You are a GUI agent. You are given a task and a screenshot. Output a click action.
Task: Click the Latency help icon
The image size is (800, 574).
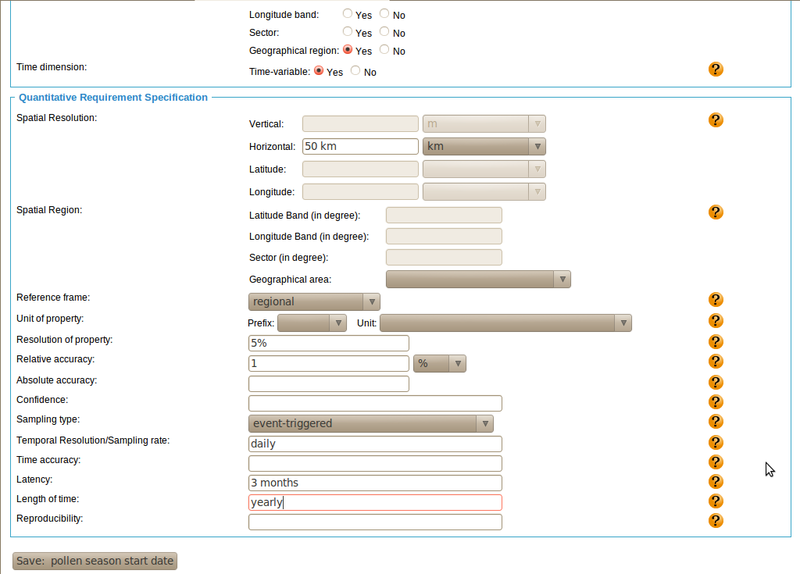715,482
